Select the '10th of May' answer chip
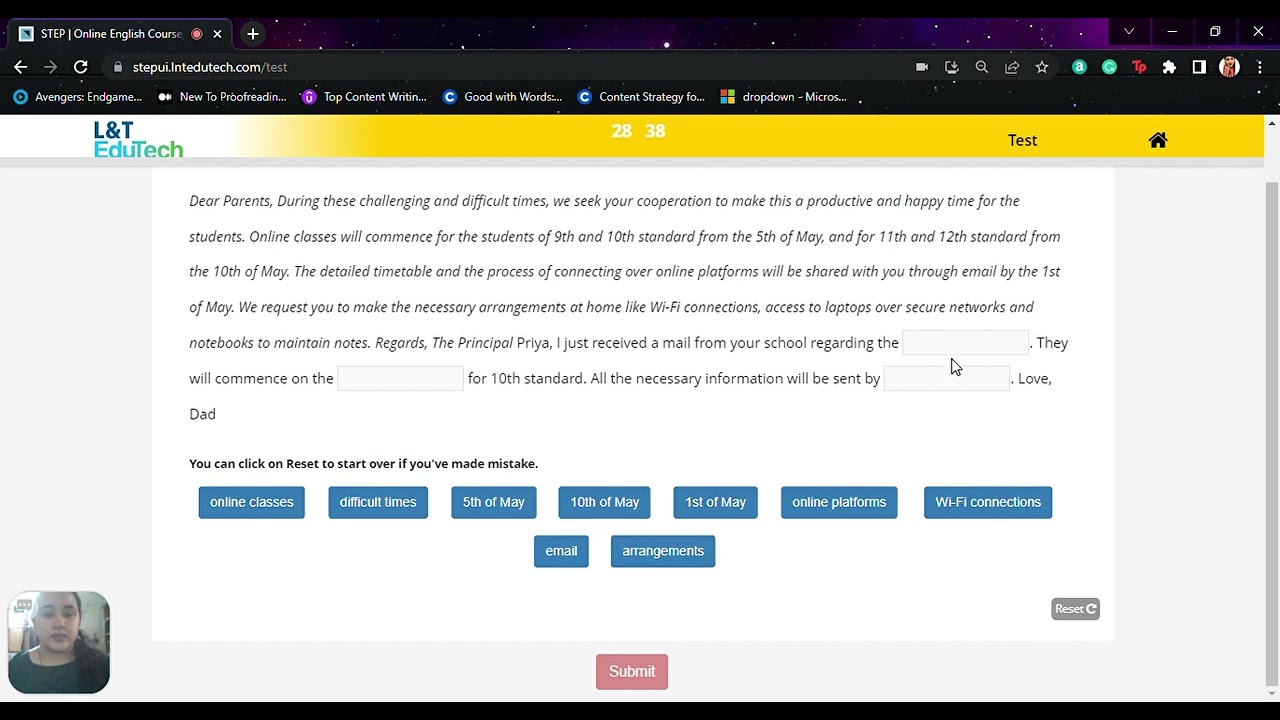 tap(605, 502)
